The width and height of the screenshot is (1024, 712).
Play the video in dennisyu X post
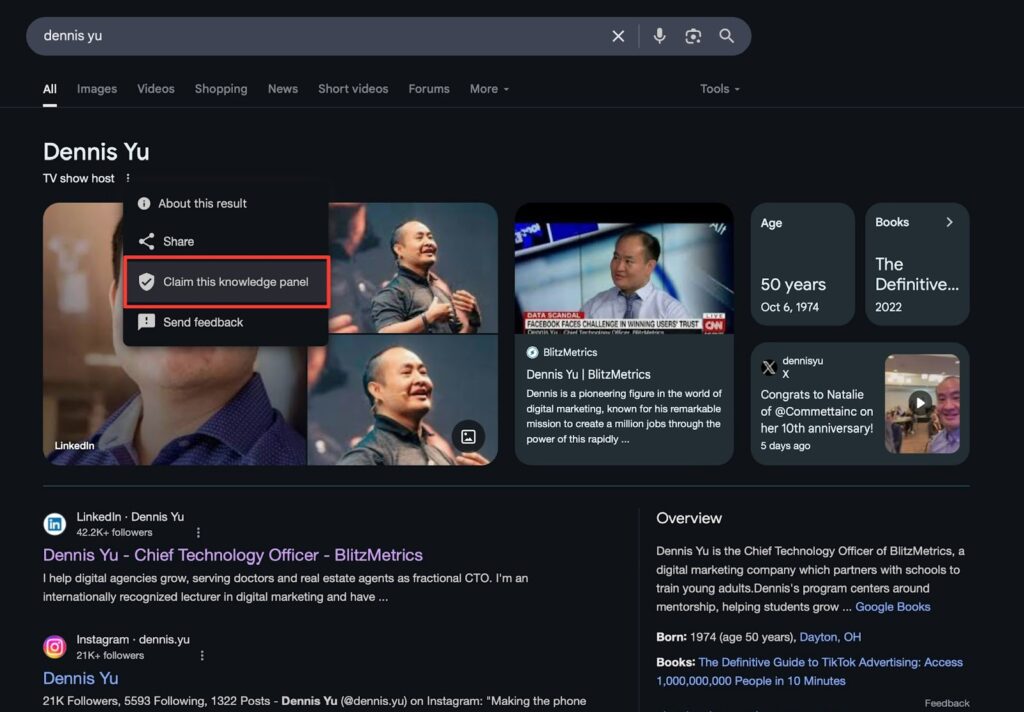pos(920,402)
